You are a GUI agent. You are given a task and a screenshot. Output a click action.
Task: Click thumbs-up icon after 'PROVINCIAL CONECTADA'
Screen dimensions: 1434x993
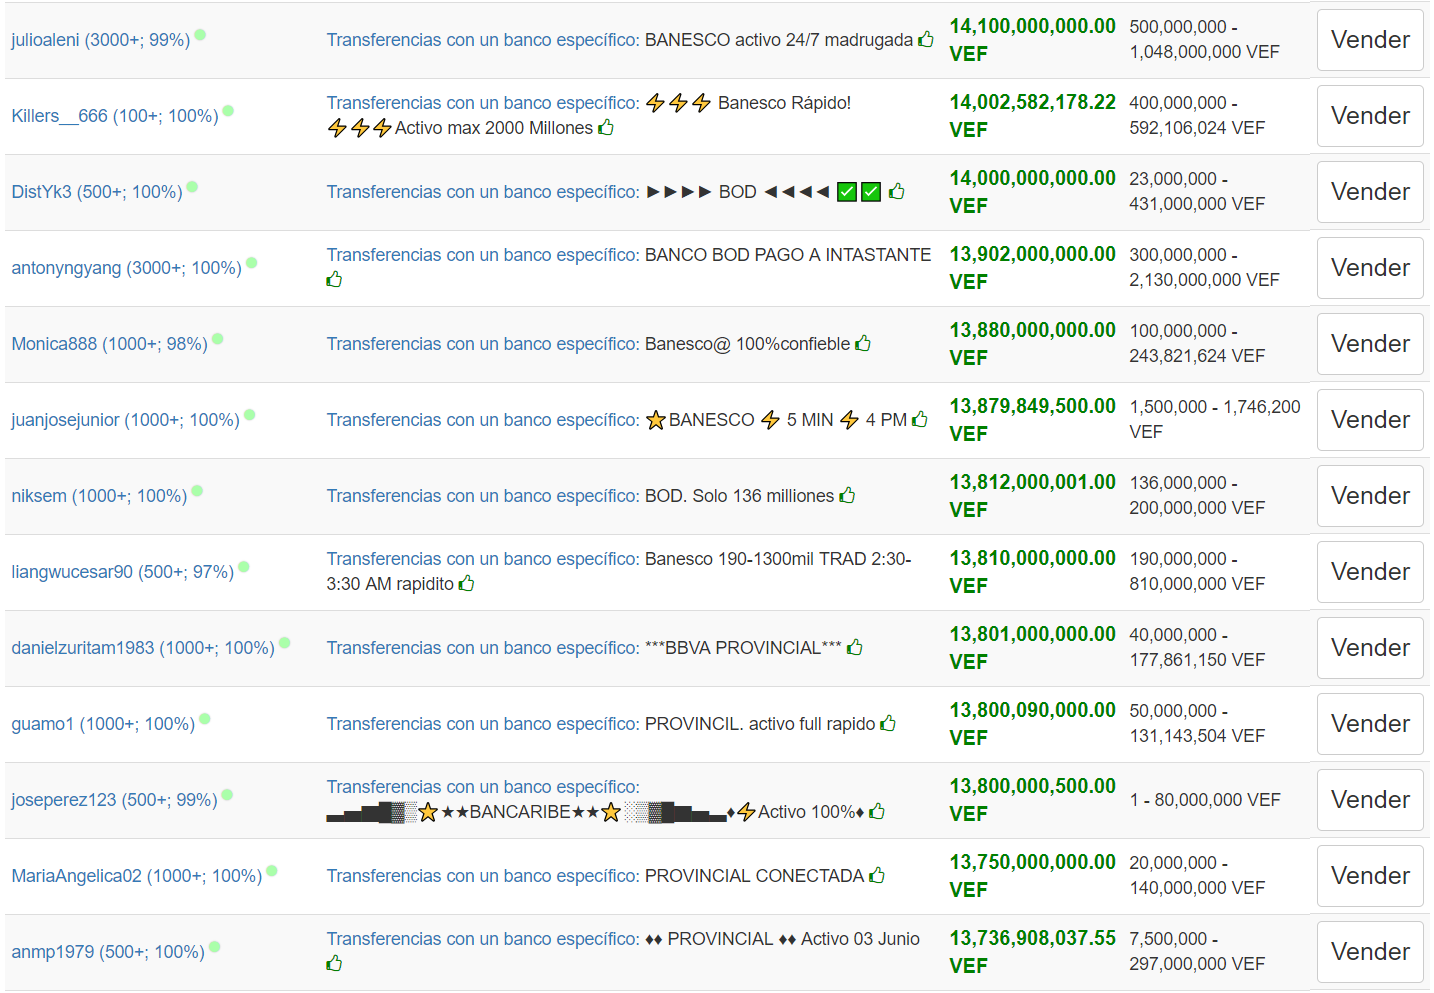coord(877,875)
